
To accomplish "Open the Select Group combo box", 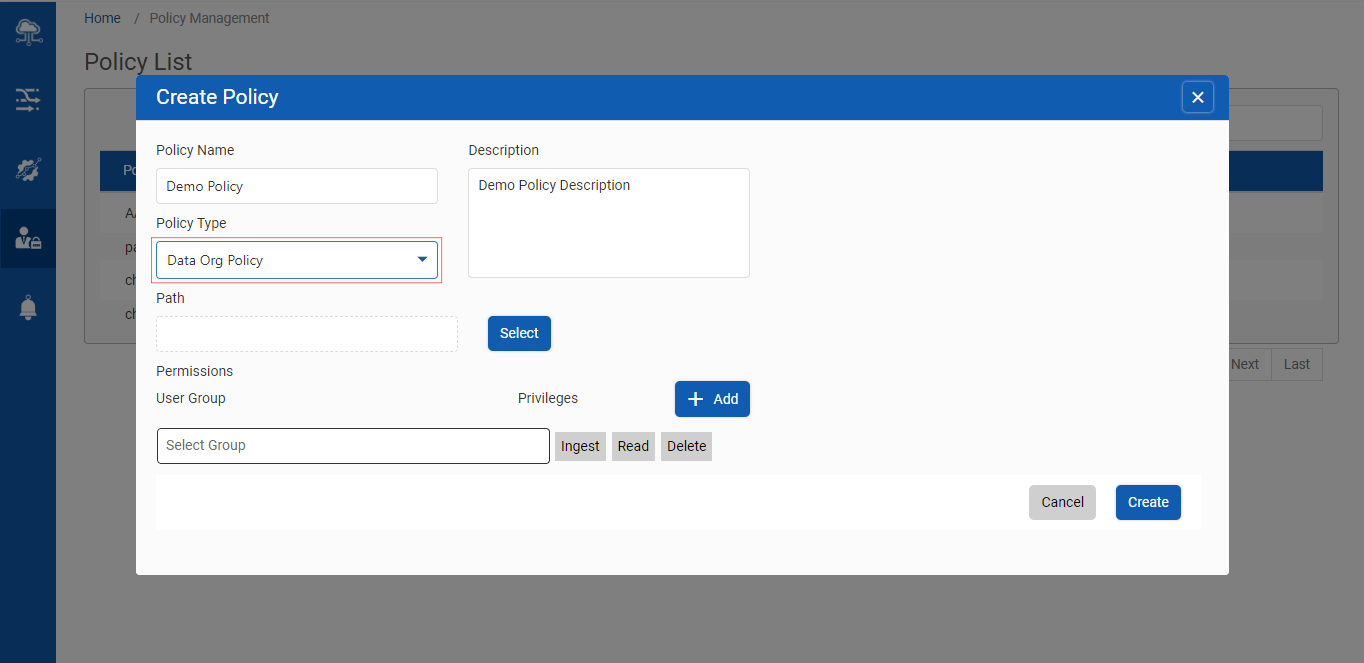I will click(x=353, y=446).
